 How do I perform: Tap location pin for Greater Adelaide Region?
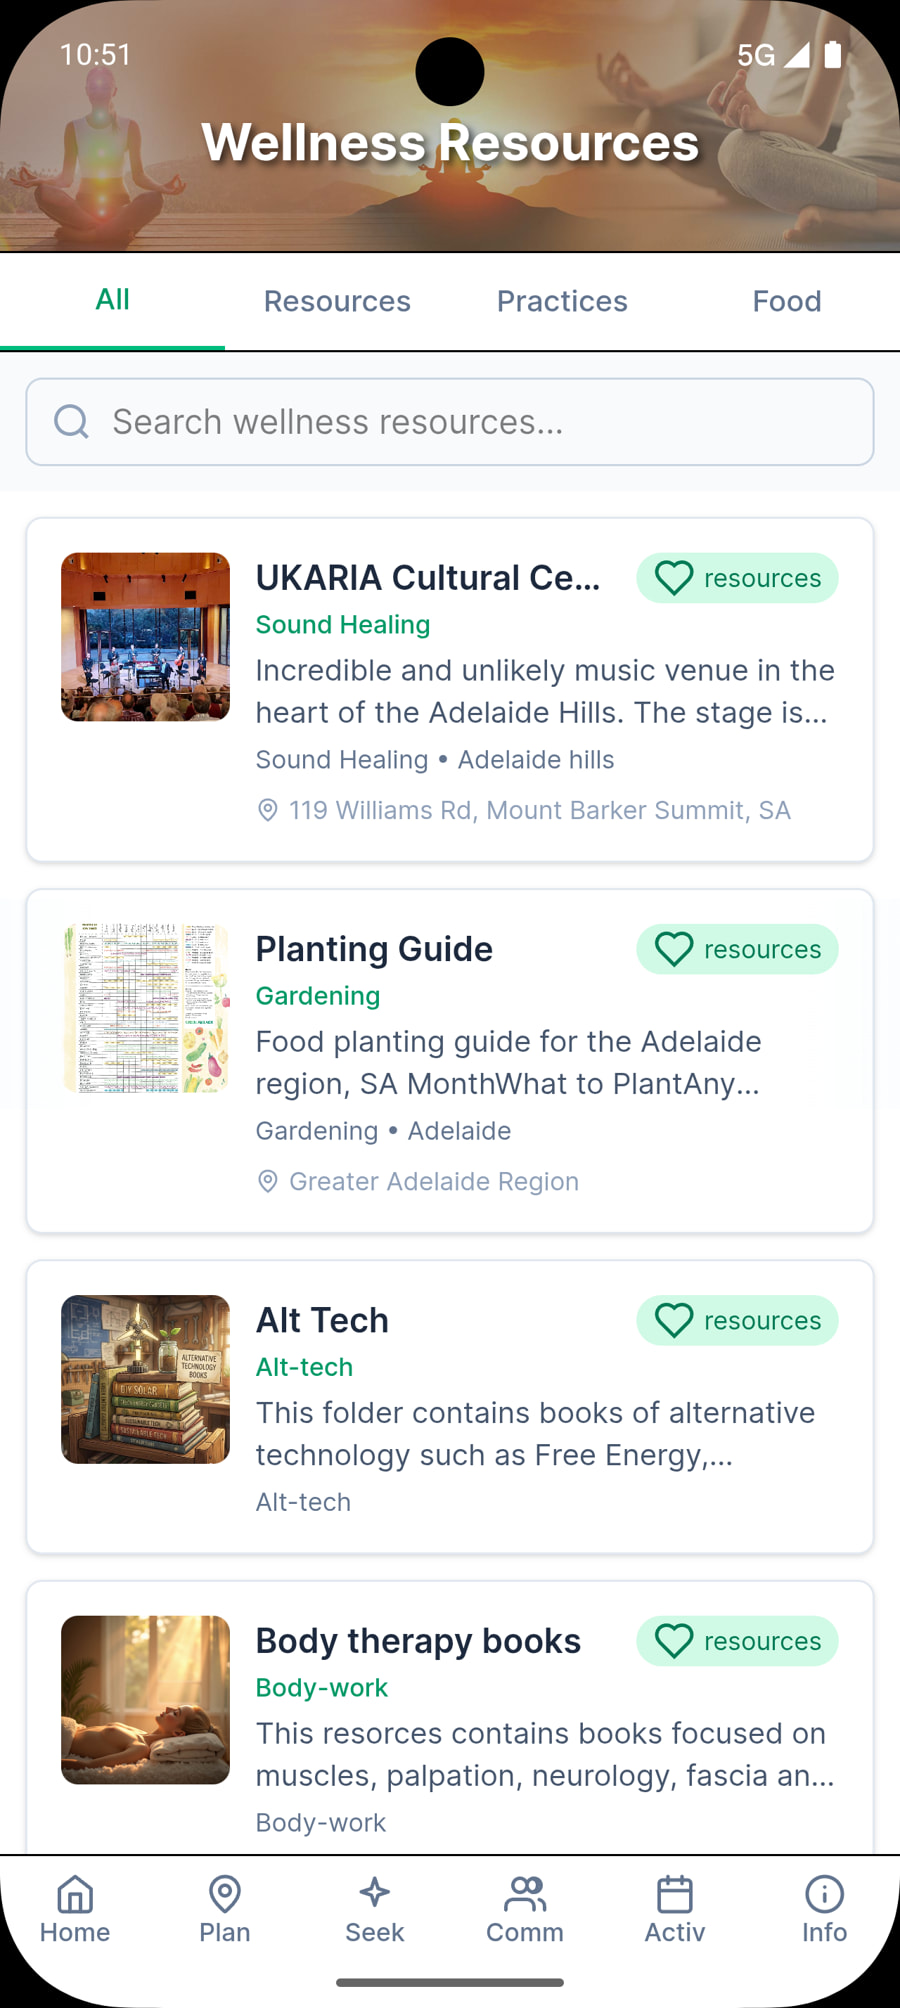click(268, 1181)
